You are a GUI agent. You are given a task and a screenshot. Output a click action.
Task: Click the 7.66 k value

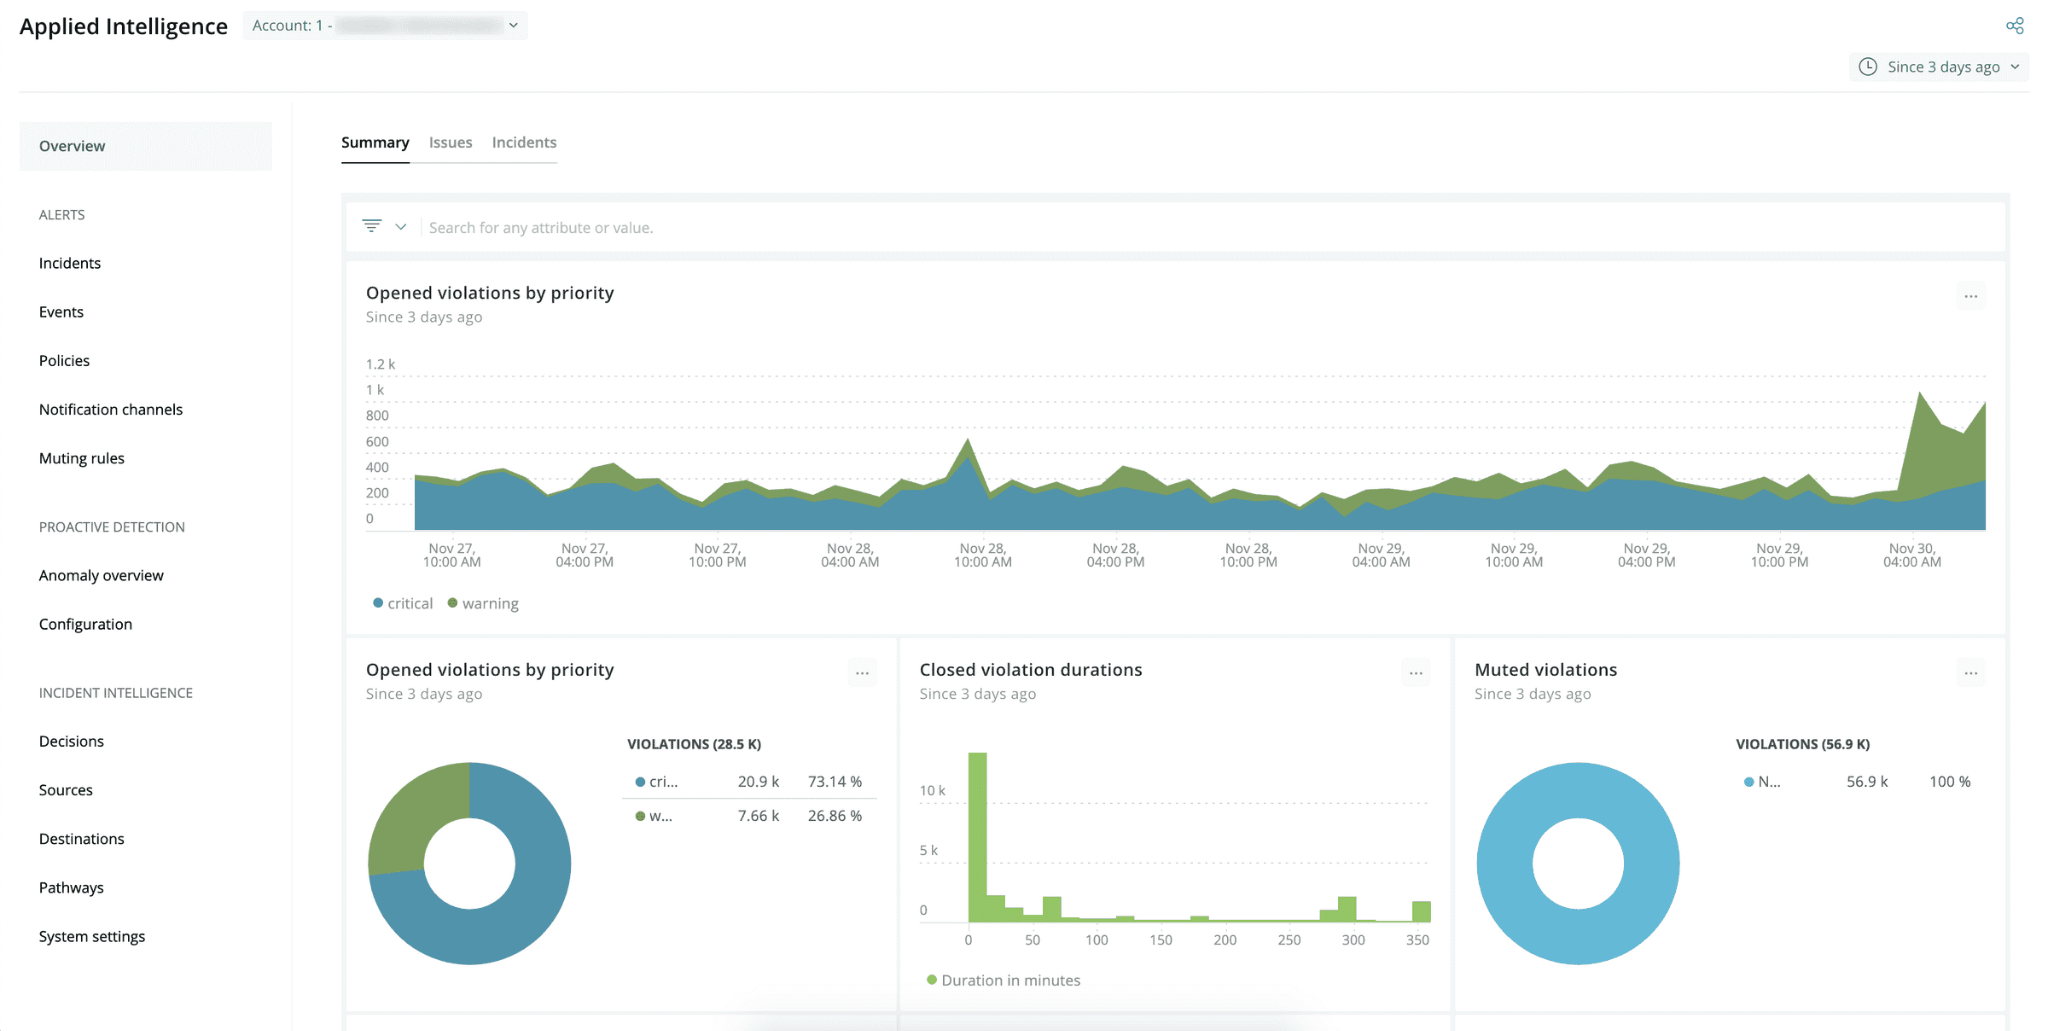(758, 815)
